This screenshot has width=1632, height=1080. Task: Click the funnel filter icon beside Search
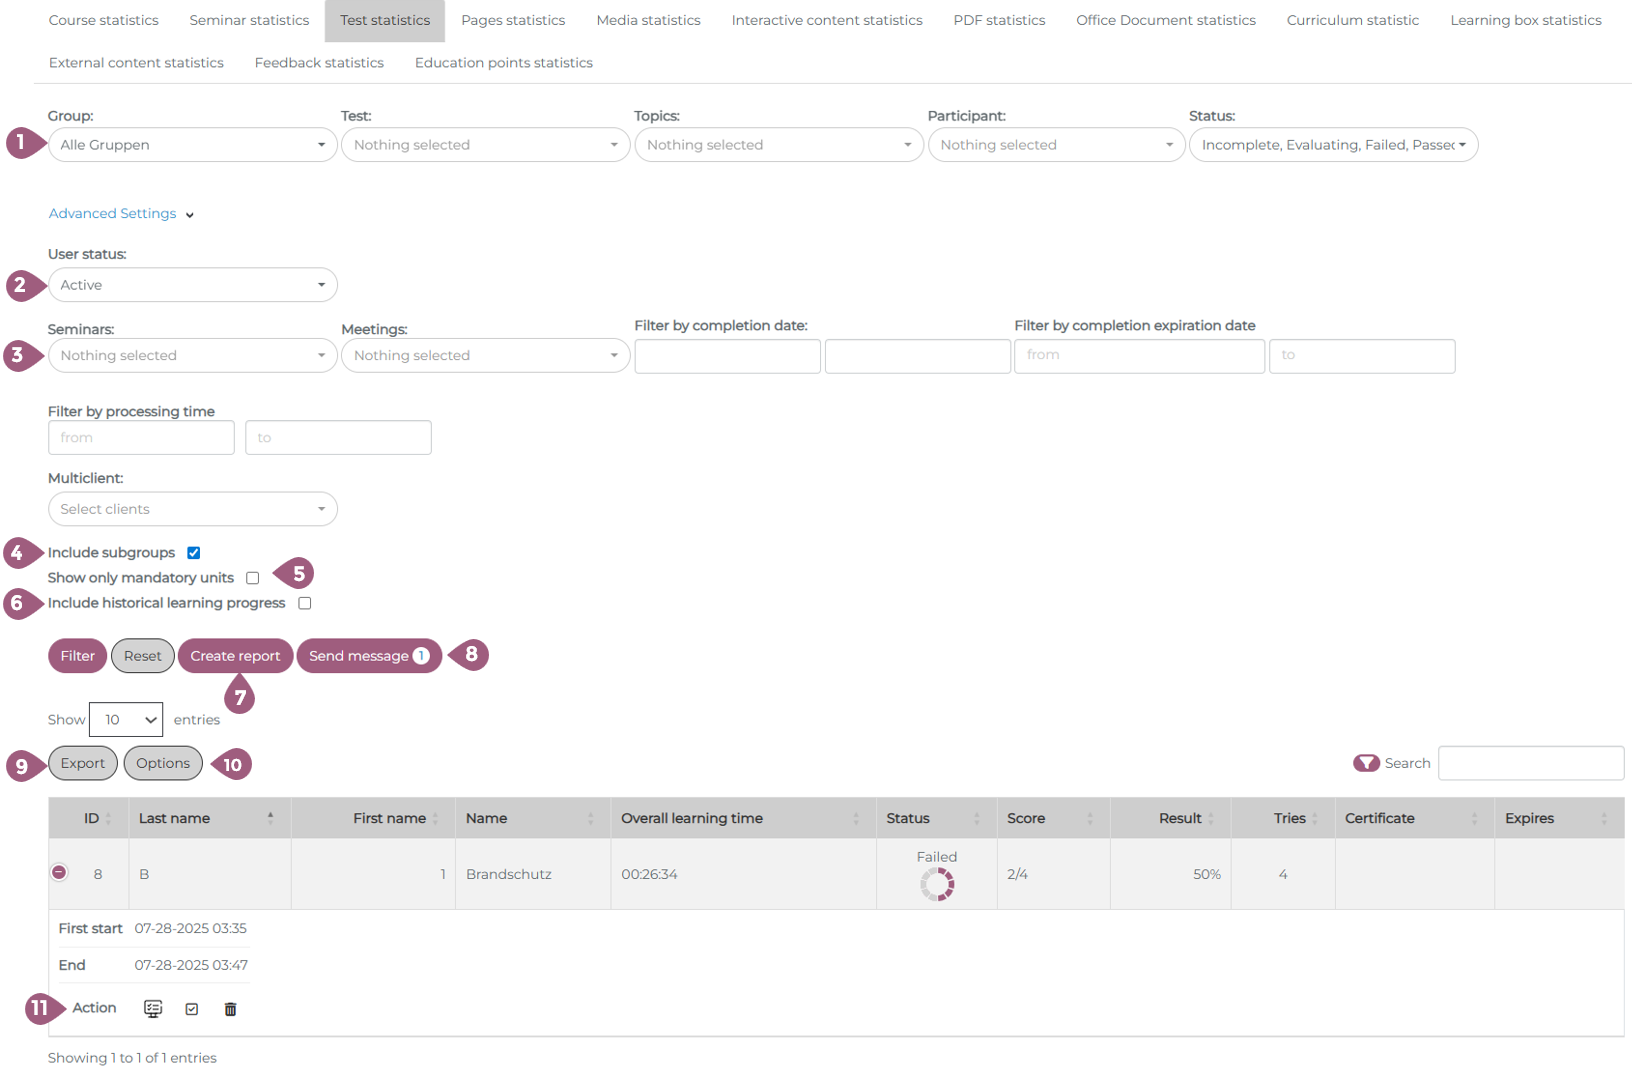(x=1366, y=763)
